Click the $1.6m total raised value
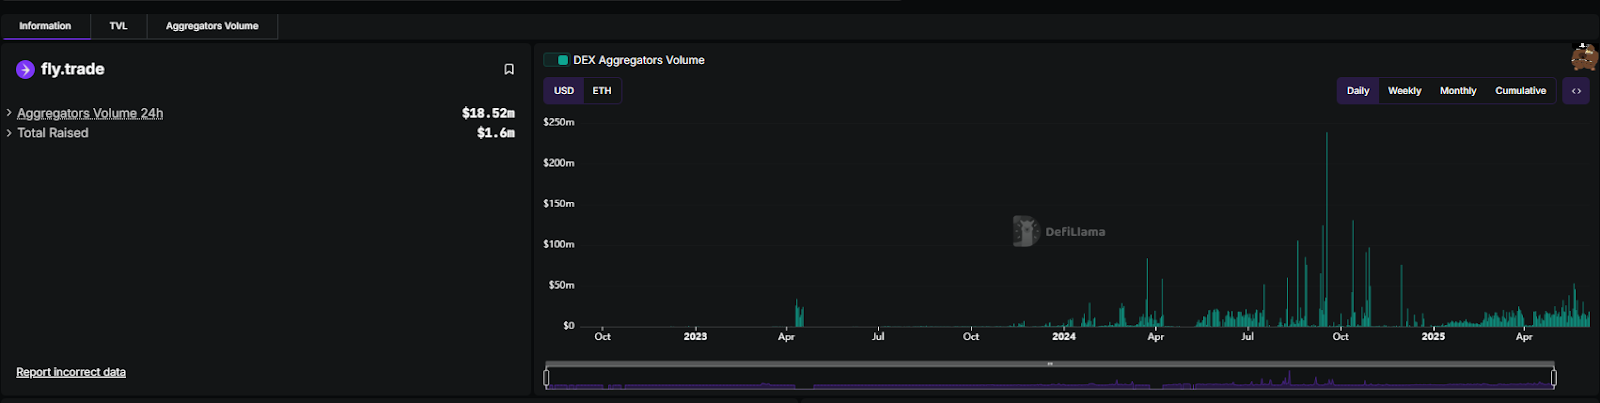This screenshot has width=1600, height=403. click(x=496, y=133)
